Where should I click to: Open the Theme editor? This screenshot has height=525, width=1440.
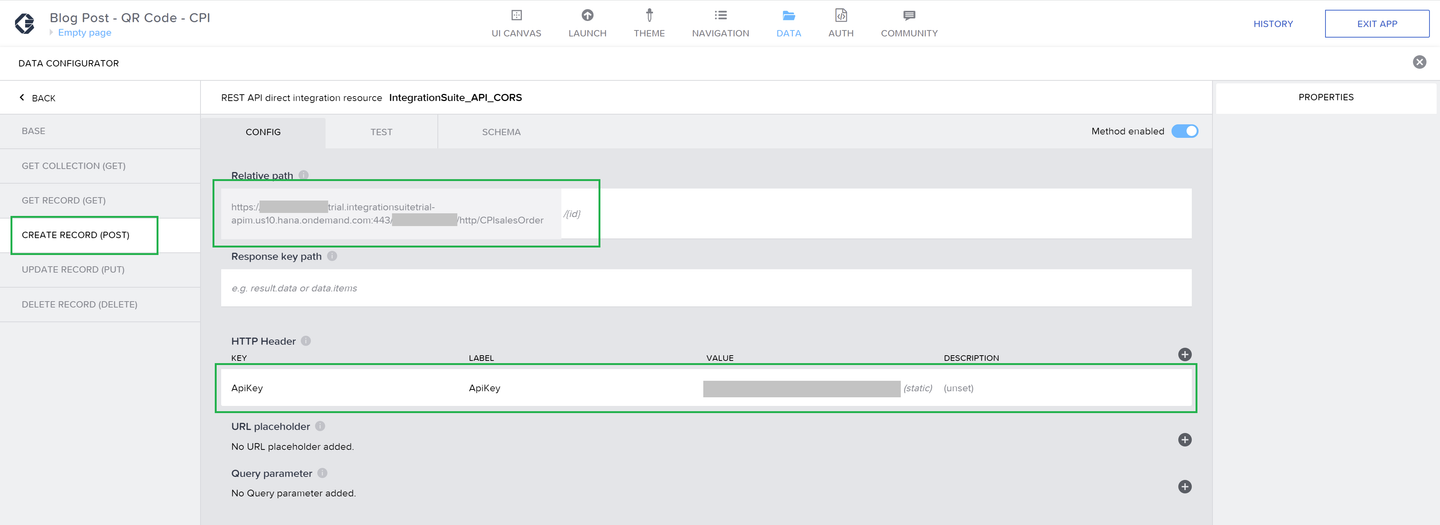coord(649,23)
